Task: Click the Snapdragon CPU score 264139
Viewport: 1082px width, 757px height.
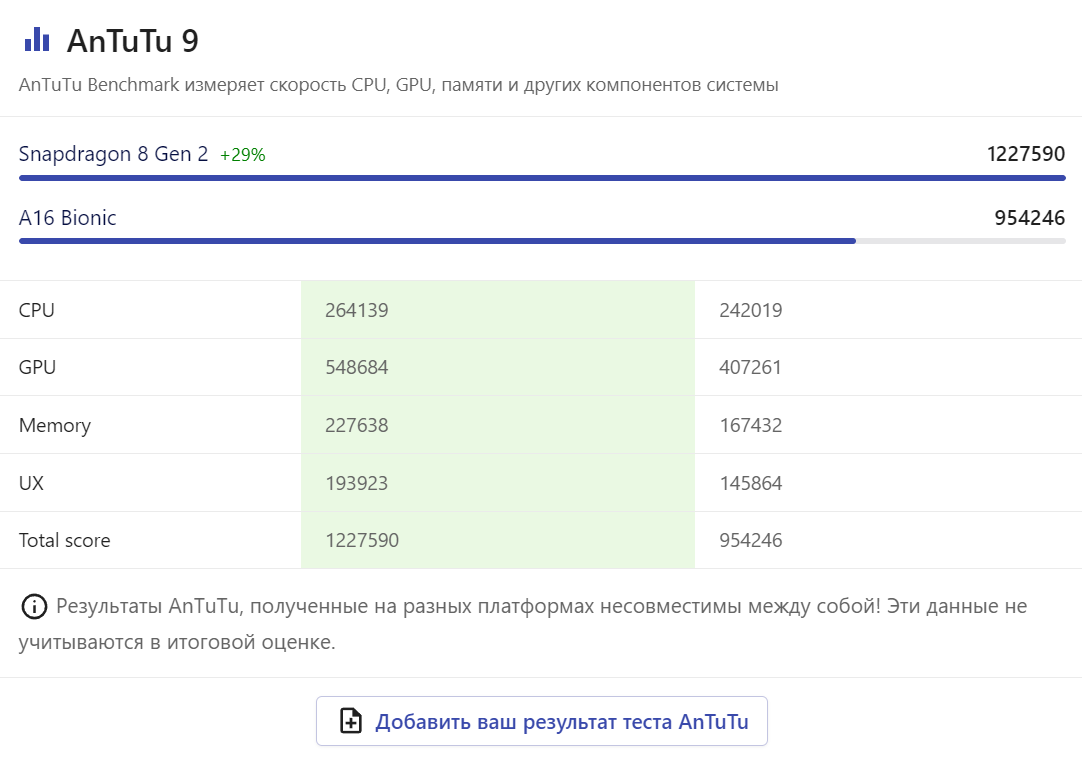Action: (356, 310)
